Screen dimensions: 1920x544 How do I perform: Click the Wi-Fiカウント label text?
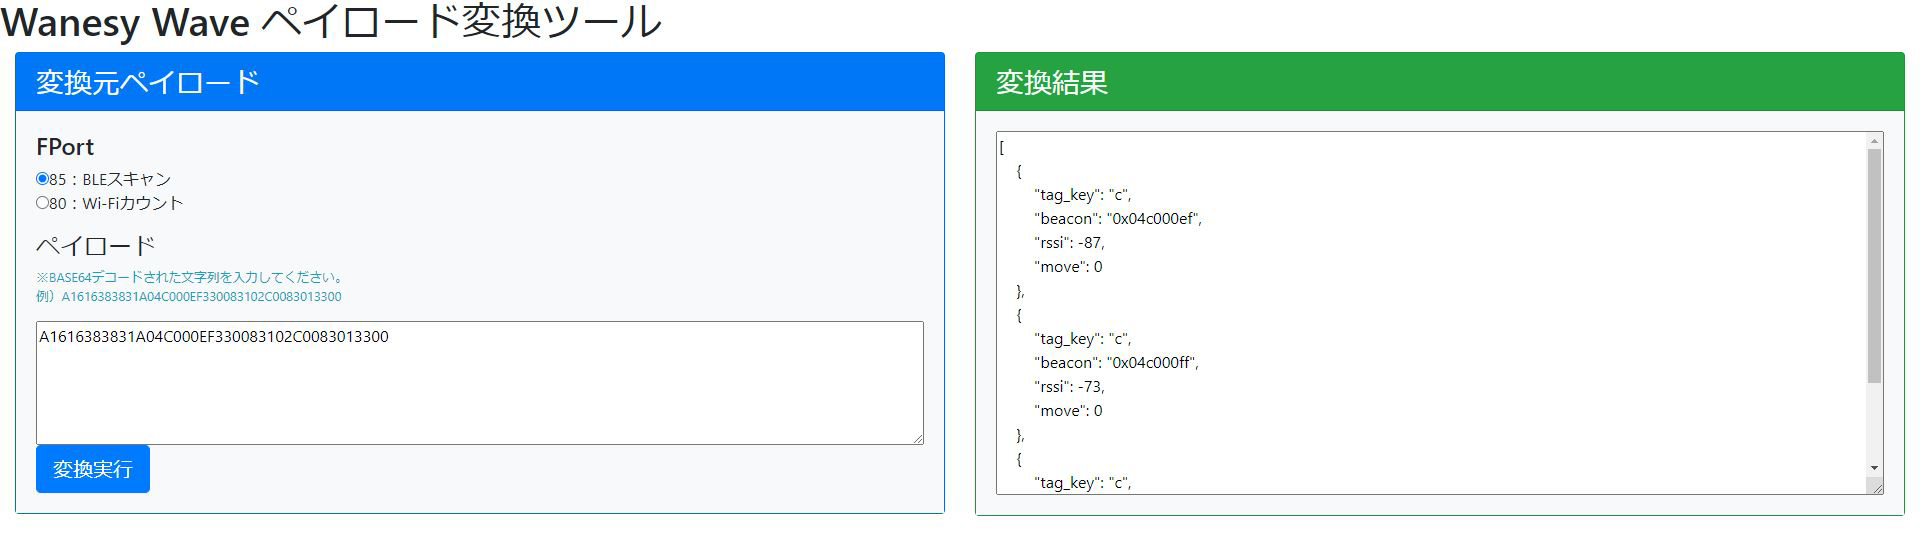tap(133, 203)
